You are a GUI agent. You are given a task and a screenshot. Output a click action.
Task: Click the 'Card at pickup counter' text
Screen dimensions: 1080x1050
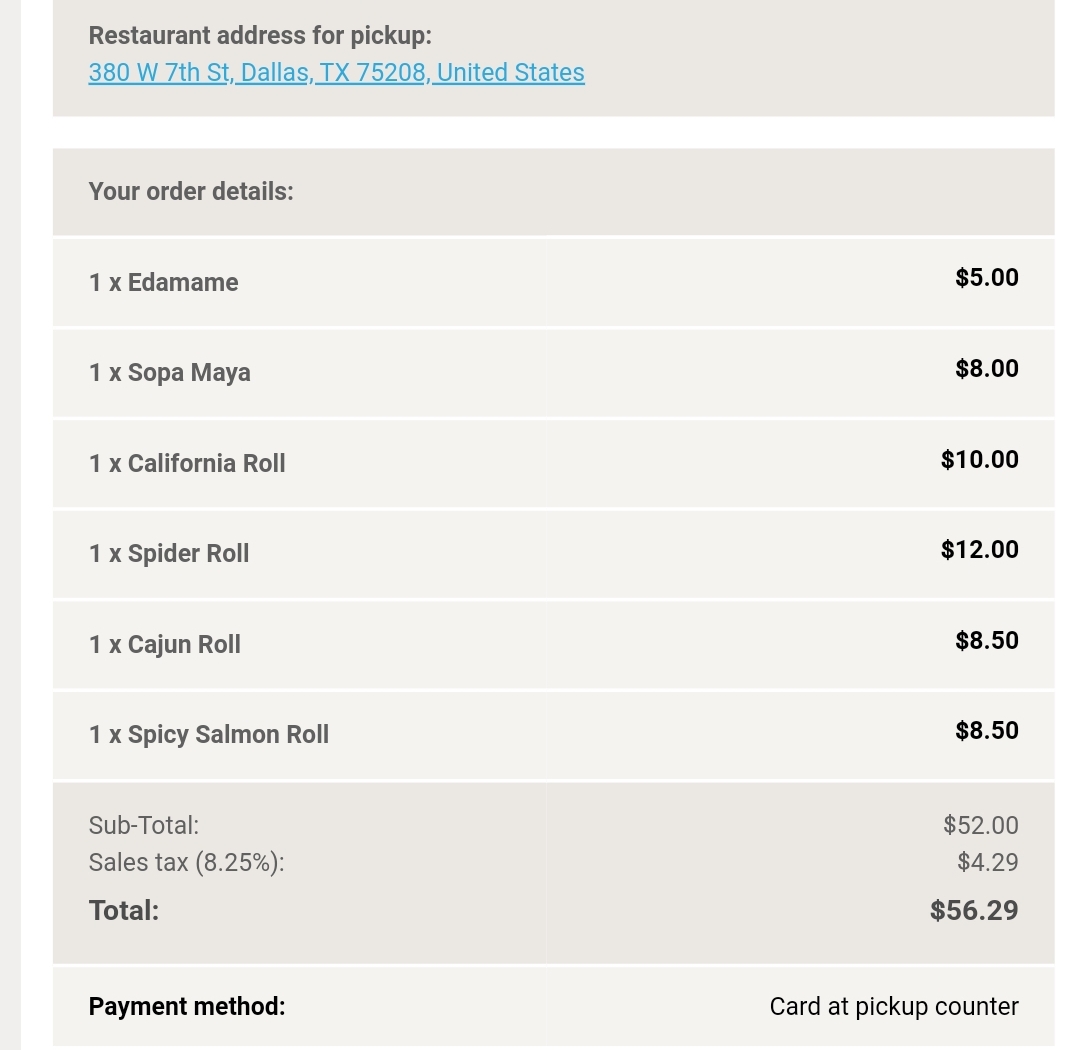[x=894, y=1006]
